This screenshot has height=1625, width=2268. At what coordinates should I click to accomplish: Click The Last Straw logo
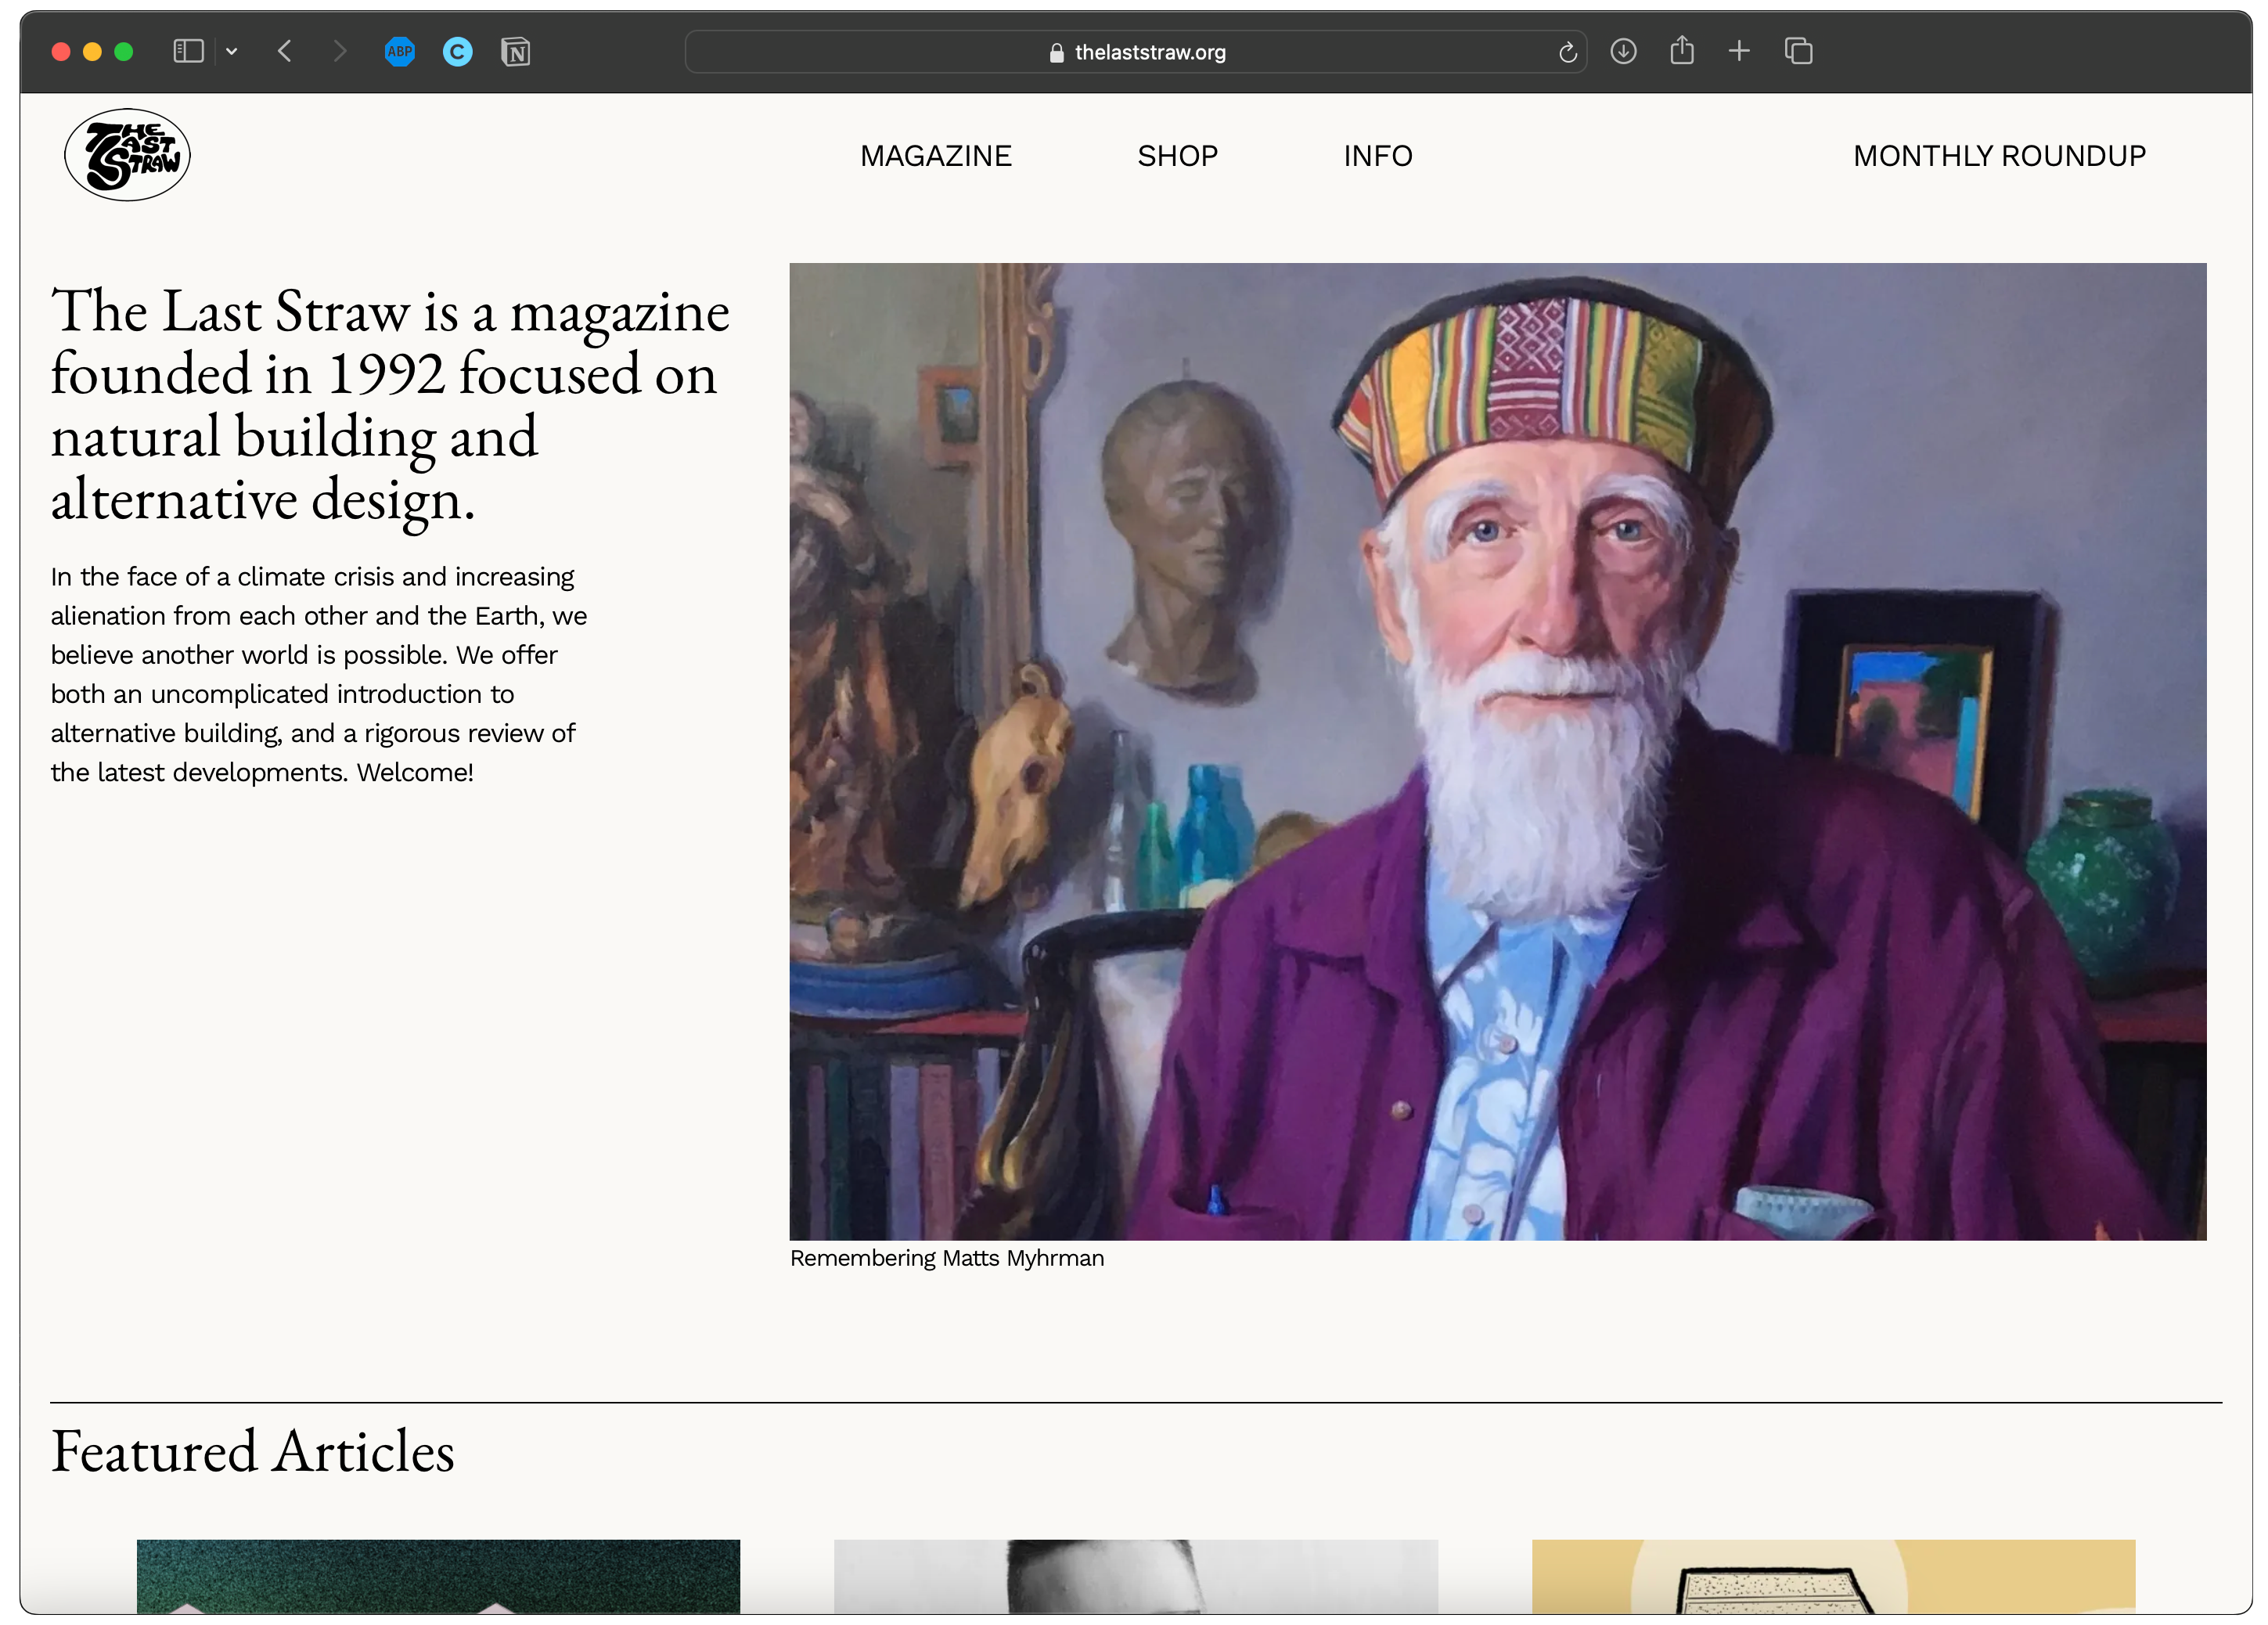click(x=127, y=155)
